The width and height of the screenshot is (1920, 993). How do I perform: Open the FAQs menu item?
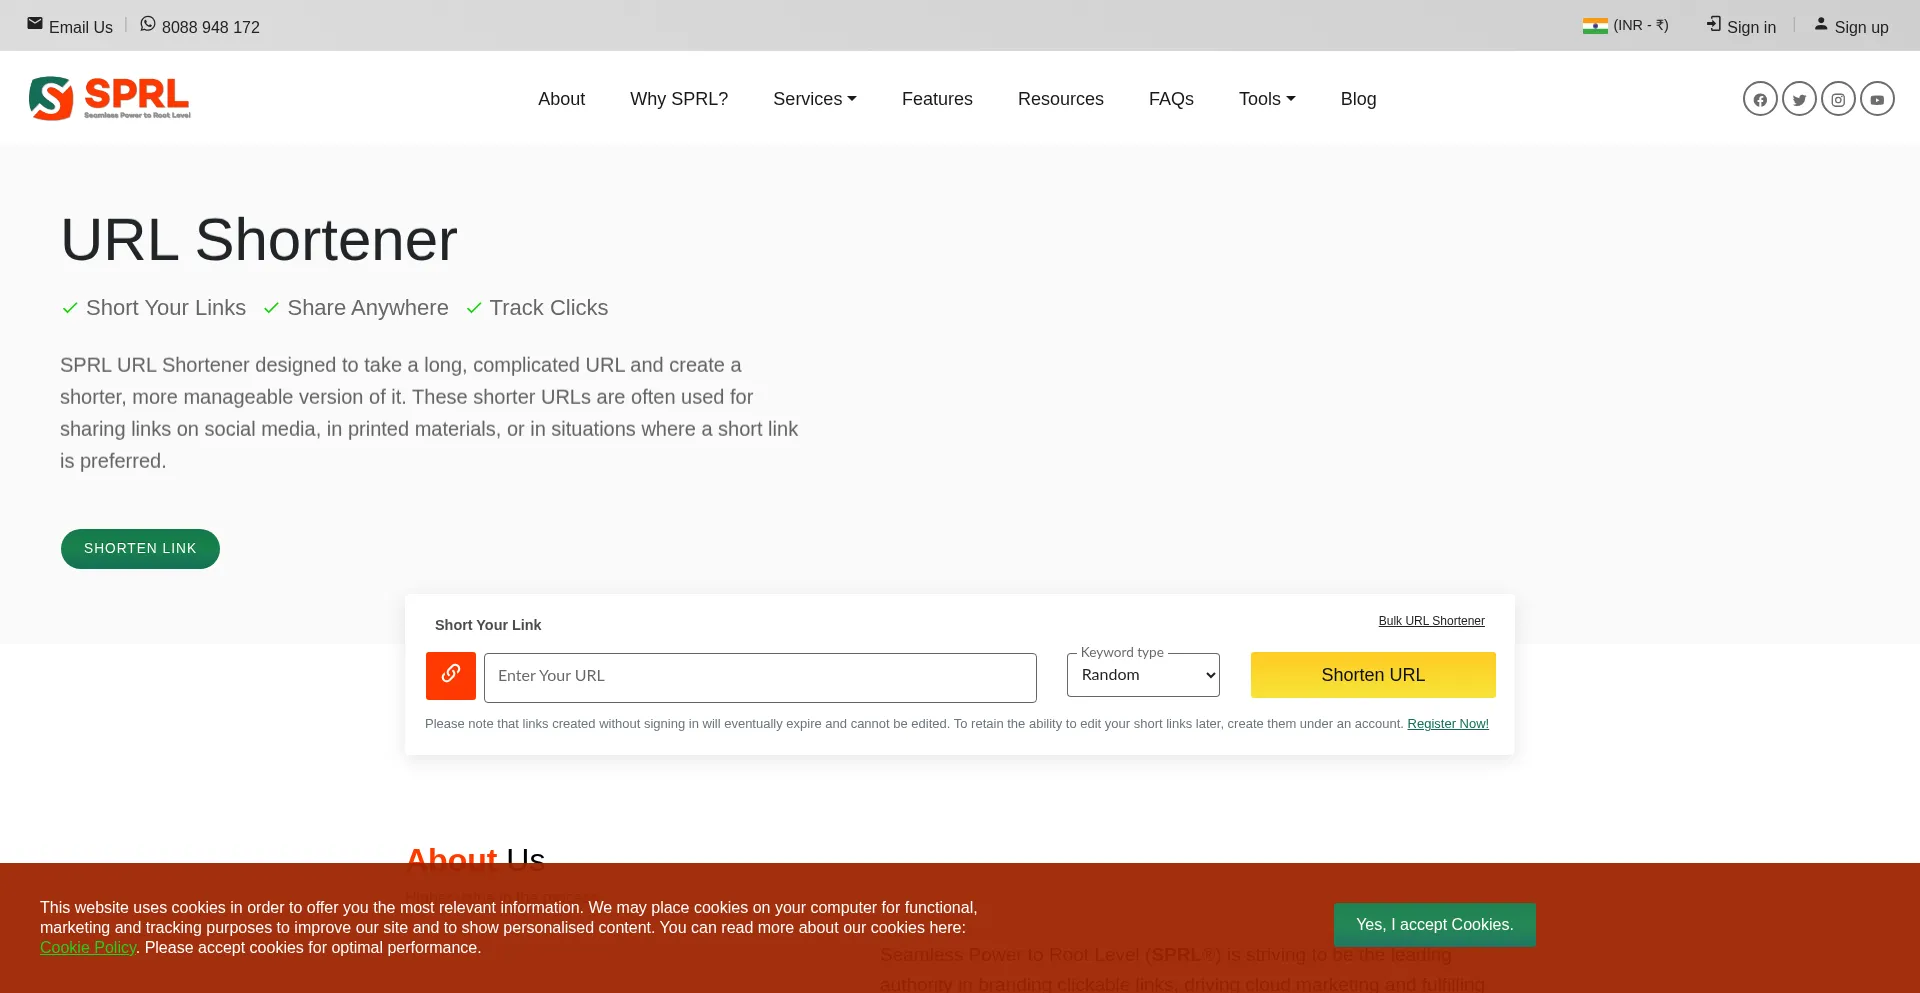click(x=1171, y=99)
